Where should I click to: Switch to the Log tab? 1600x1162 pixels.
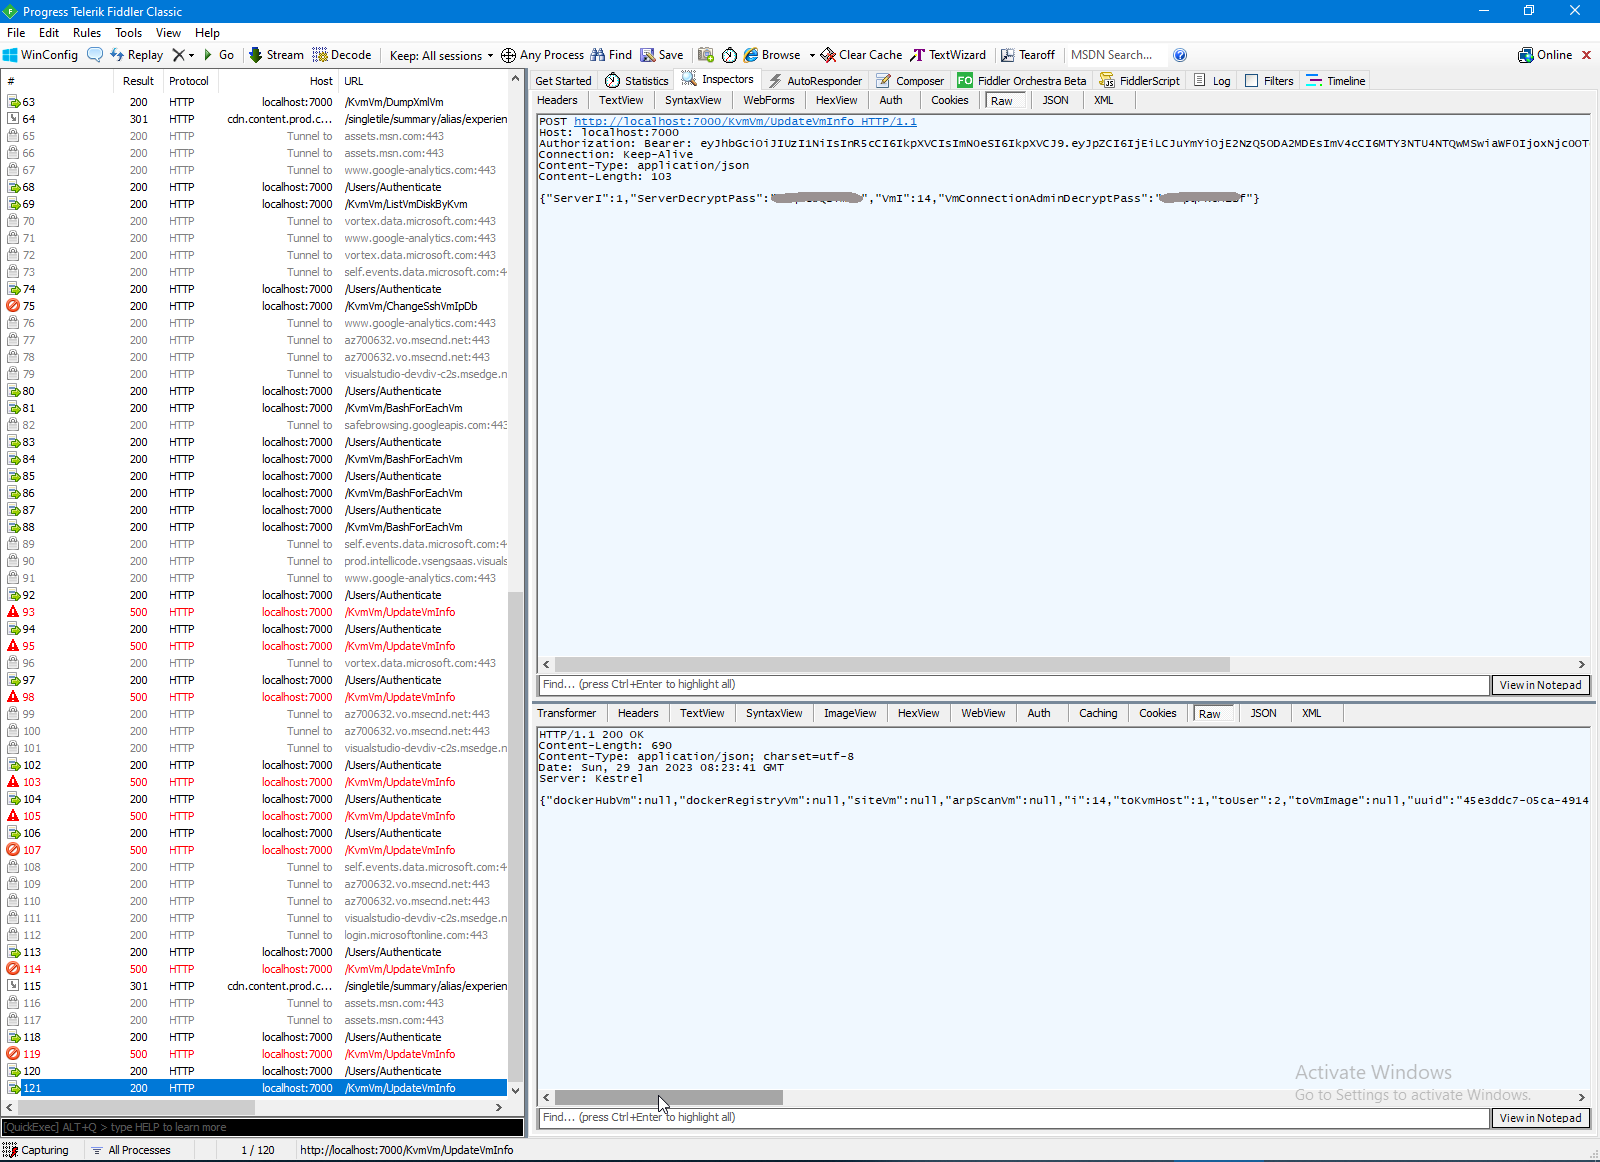coord(1212,81)
